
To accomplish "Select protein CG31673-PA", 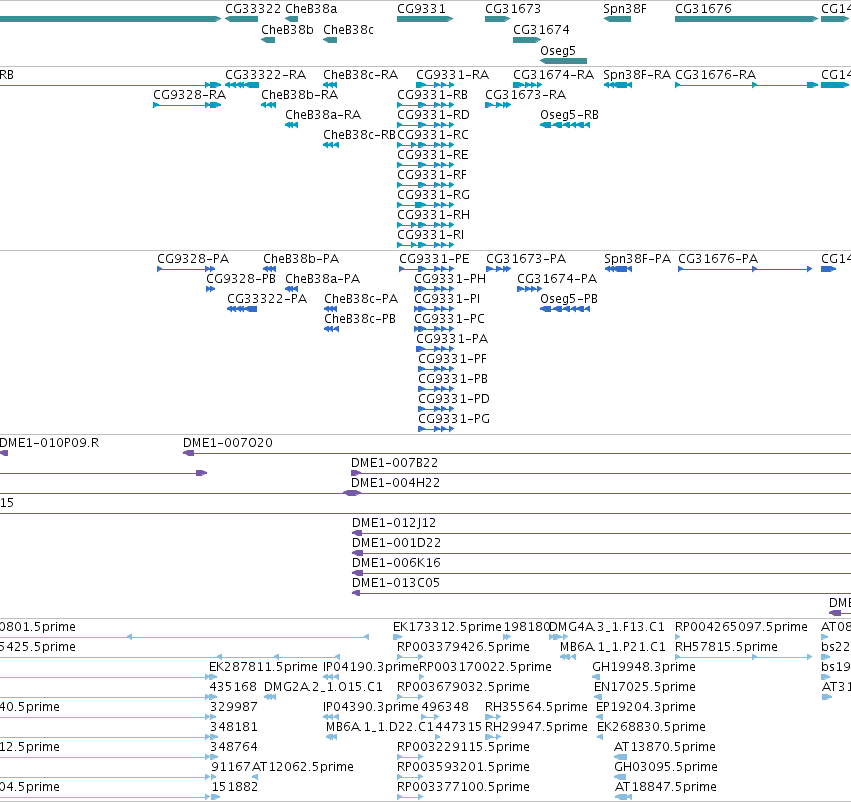I will click(x=526, y=259).
